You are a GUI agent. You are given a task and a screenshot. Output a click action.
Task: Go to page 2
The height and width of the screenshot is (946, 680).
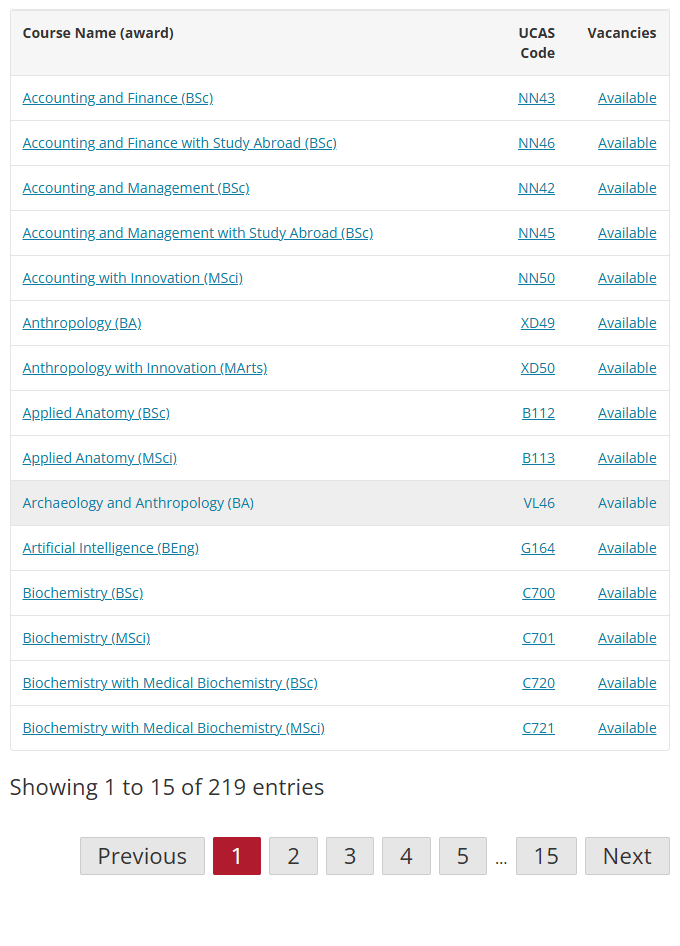pyautogui.click(x=293, y=856)
